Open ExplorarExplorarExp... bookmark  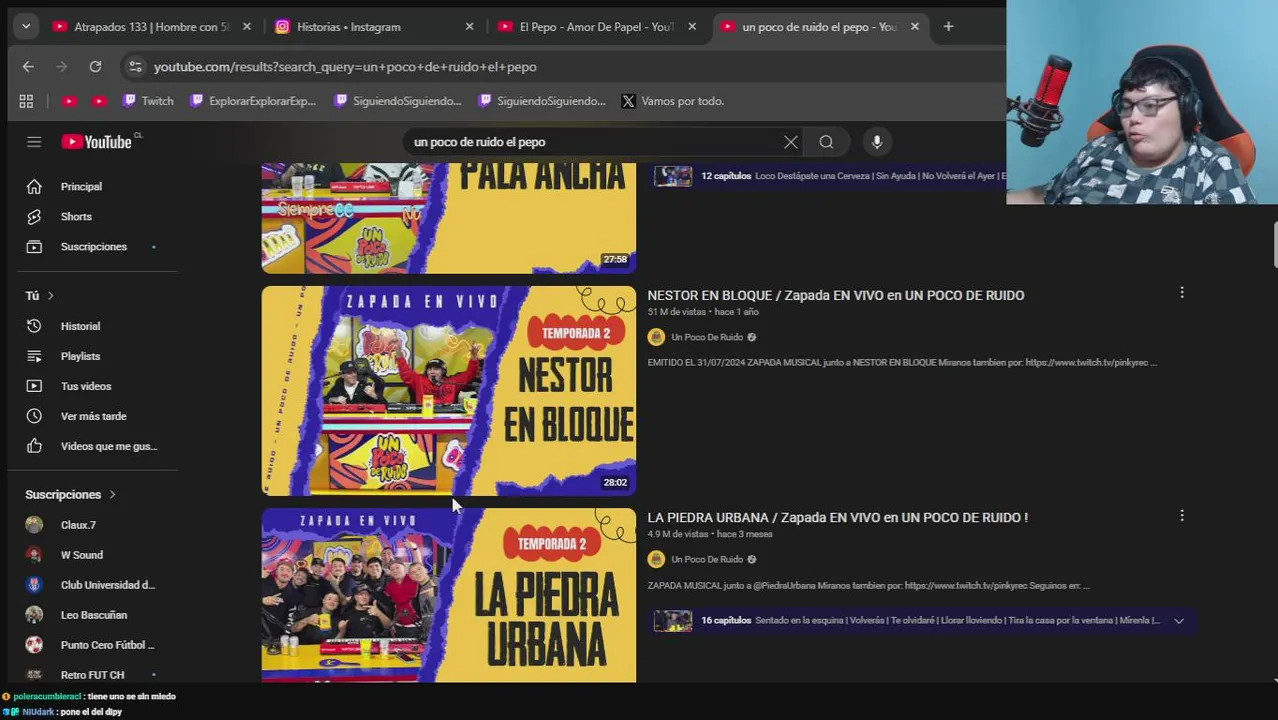coord(253,101)
